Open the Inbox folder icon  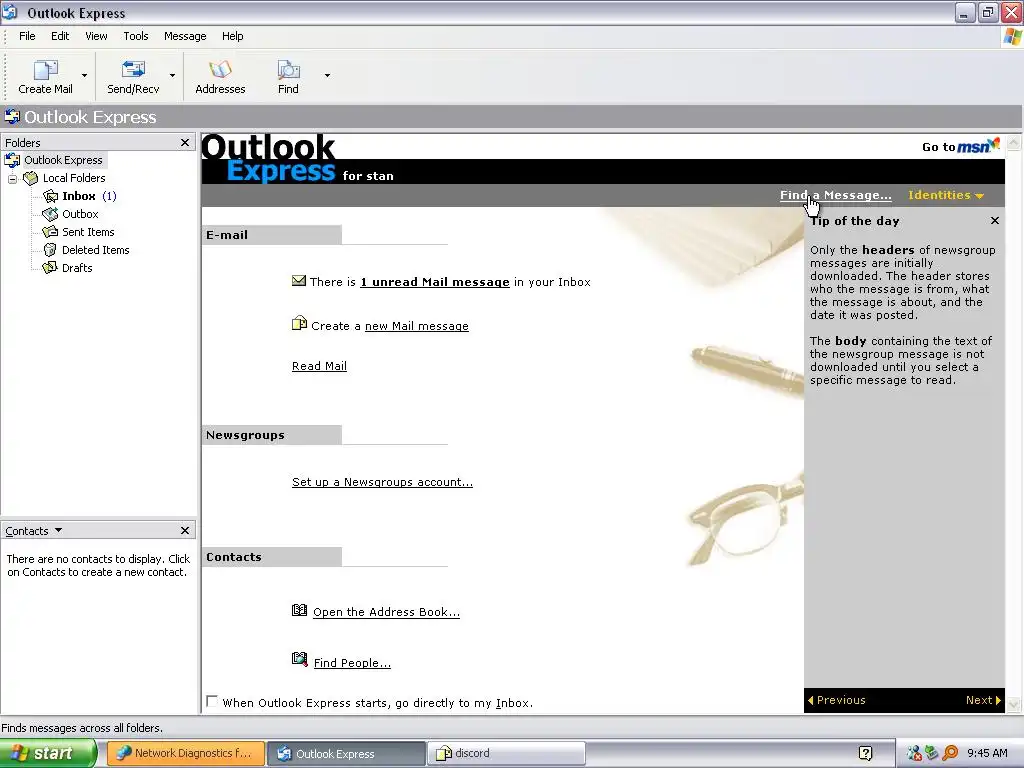pos(50,196)
